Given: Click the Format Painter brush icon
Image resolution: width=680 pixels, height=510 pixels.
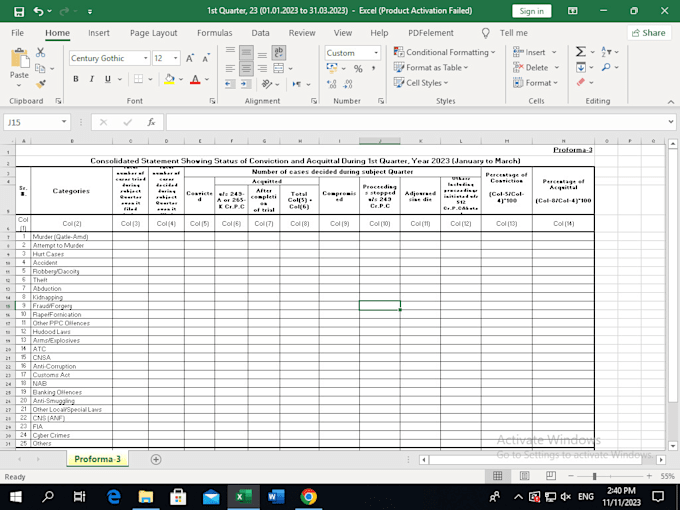Looking at the screenshot, I should 41,84.
